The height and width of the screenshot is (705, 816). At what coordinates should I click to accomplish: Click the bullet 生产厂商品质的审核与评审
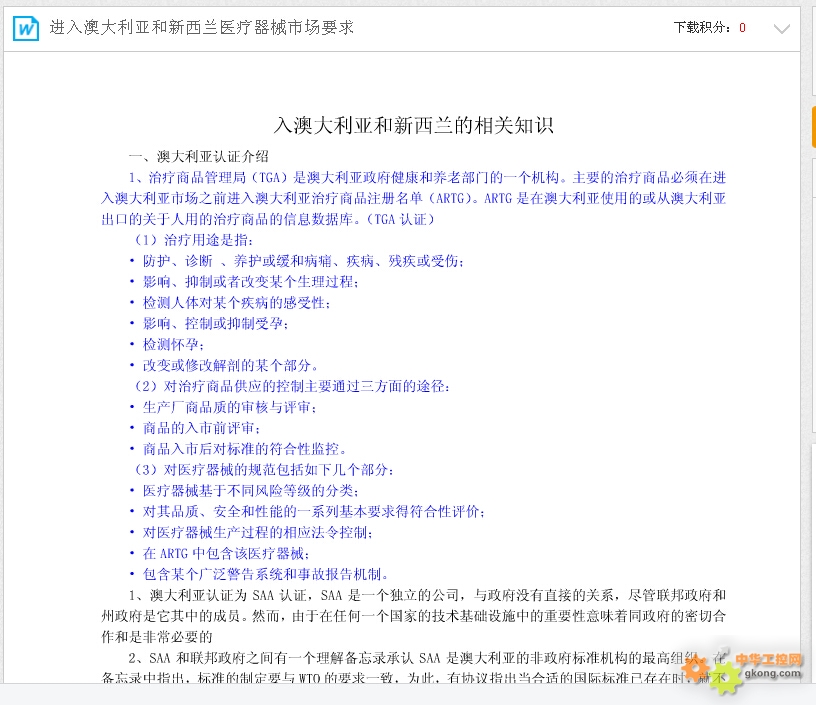[223, 407]
